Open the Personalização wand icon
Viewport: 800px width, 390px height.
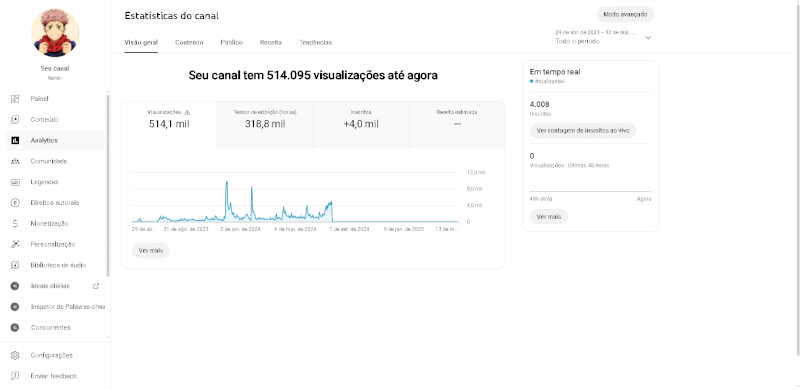(15, 245)
